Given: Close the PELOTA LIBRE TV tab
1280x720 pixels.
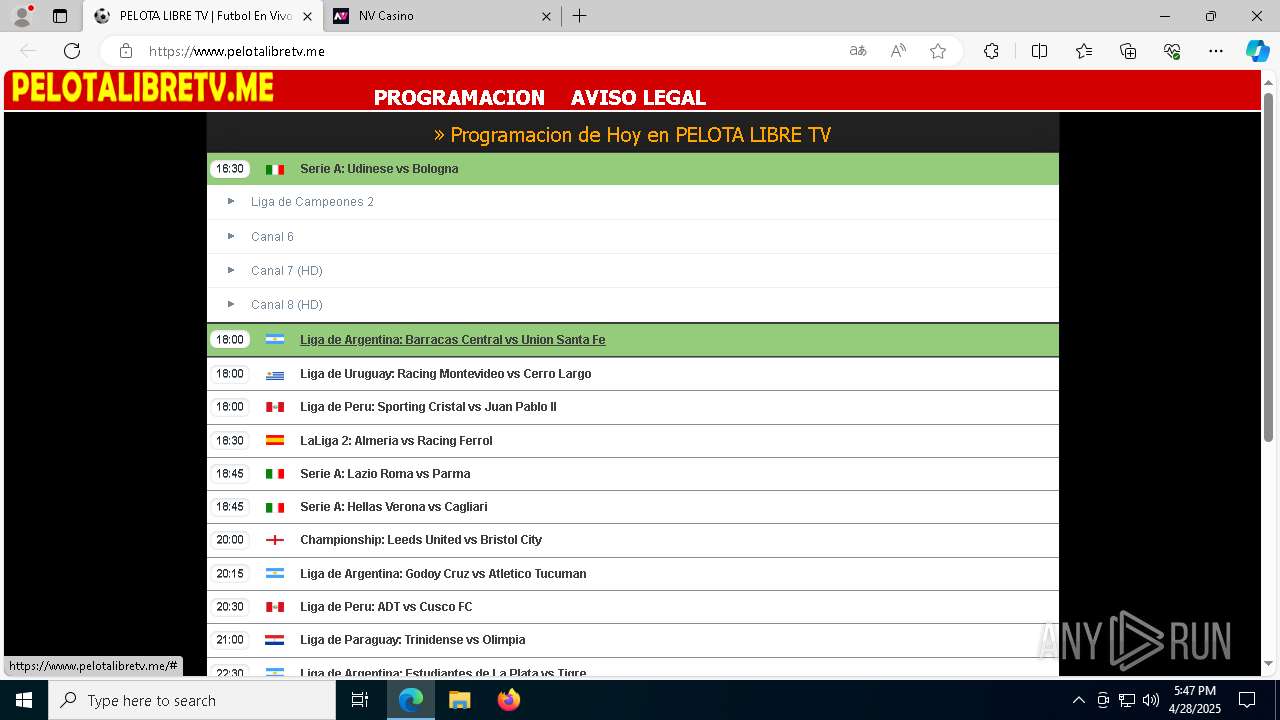Looking at the screenshot, I should (x=307, y=16).
